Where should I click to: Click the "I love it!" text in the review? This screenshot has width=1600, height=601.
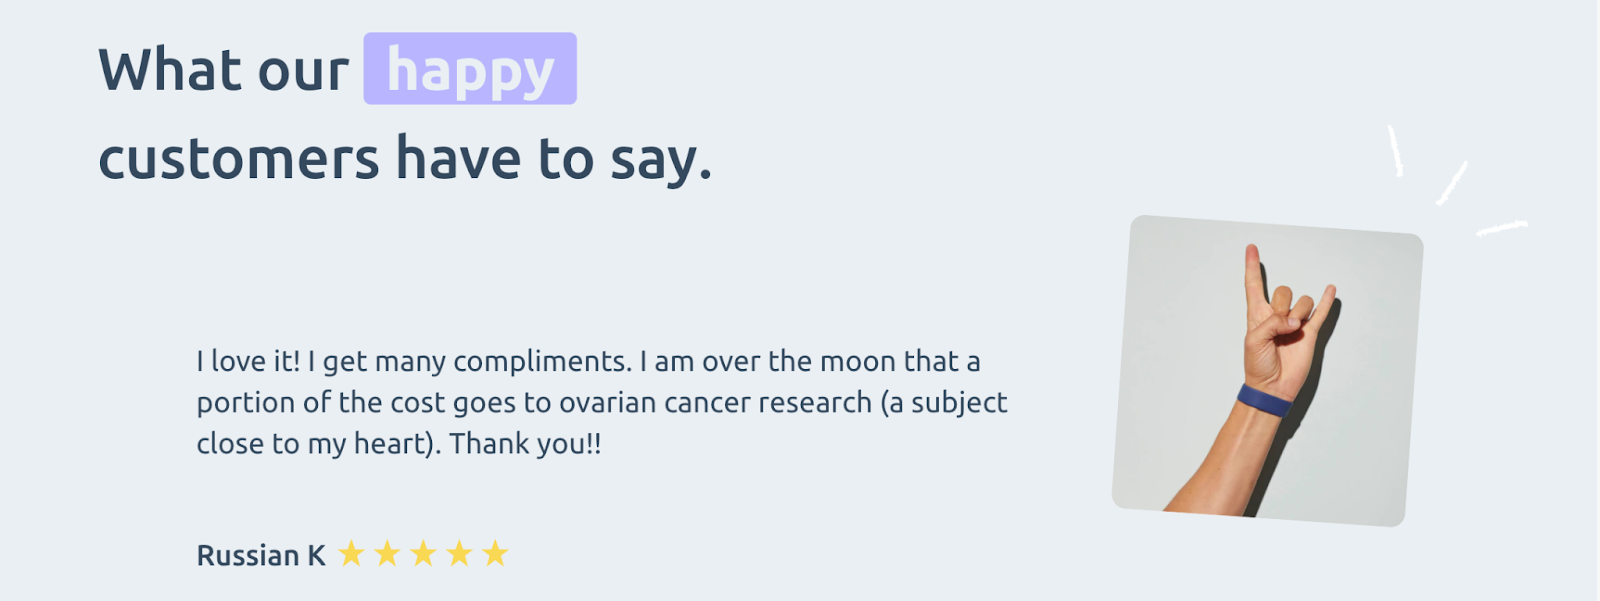pyautogui.click(x=248, y=361)
